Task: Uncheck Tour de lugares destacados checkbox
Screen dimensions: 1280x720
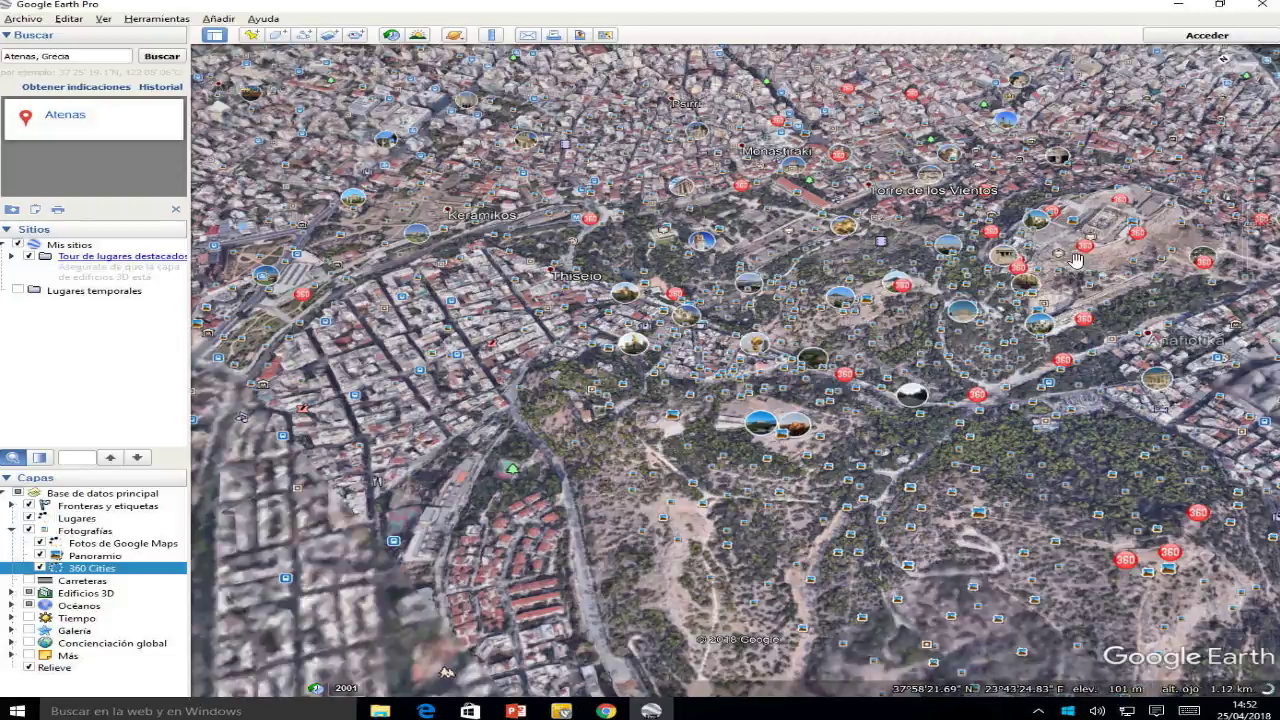Action: click(28, 256)
